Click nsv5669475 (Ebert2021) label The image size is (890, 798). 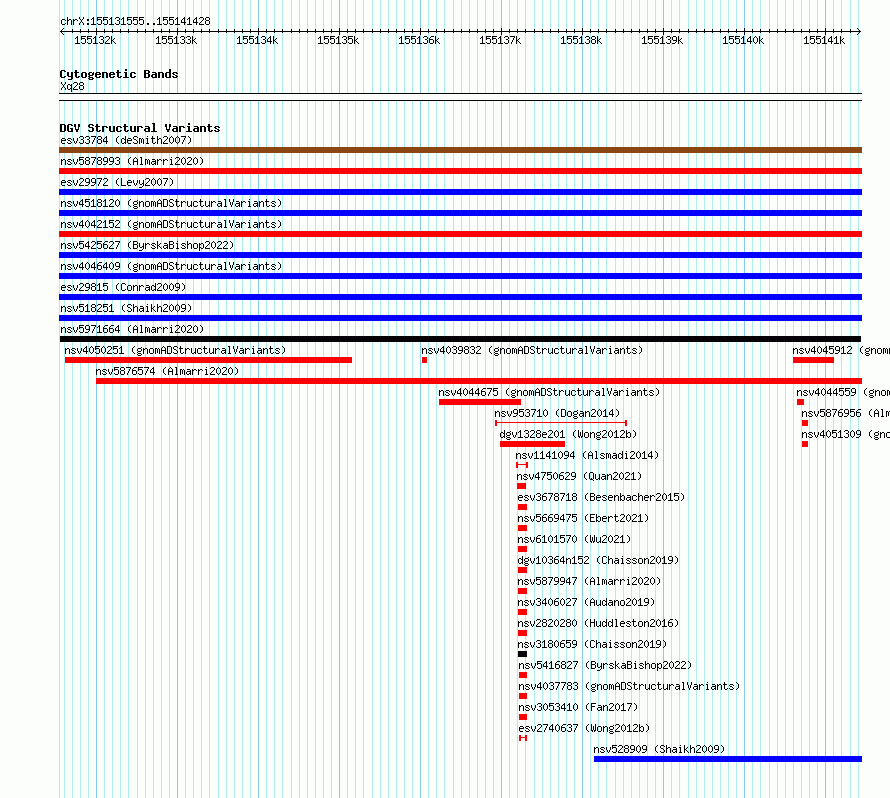pyautogui.click(x=583, y=518)
